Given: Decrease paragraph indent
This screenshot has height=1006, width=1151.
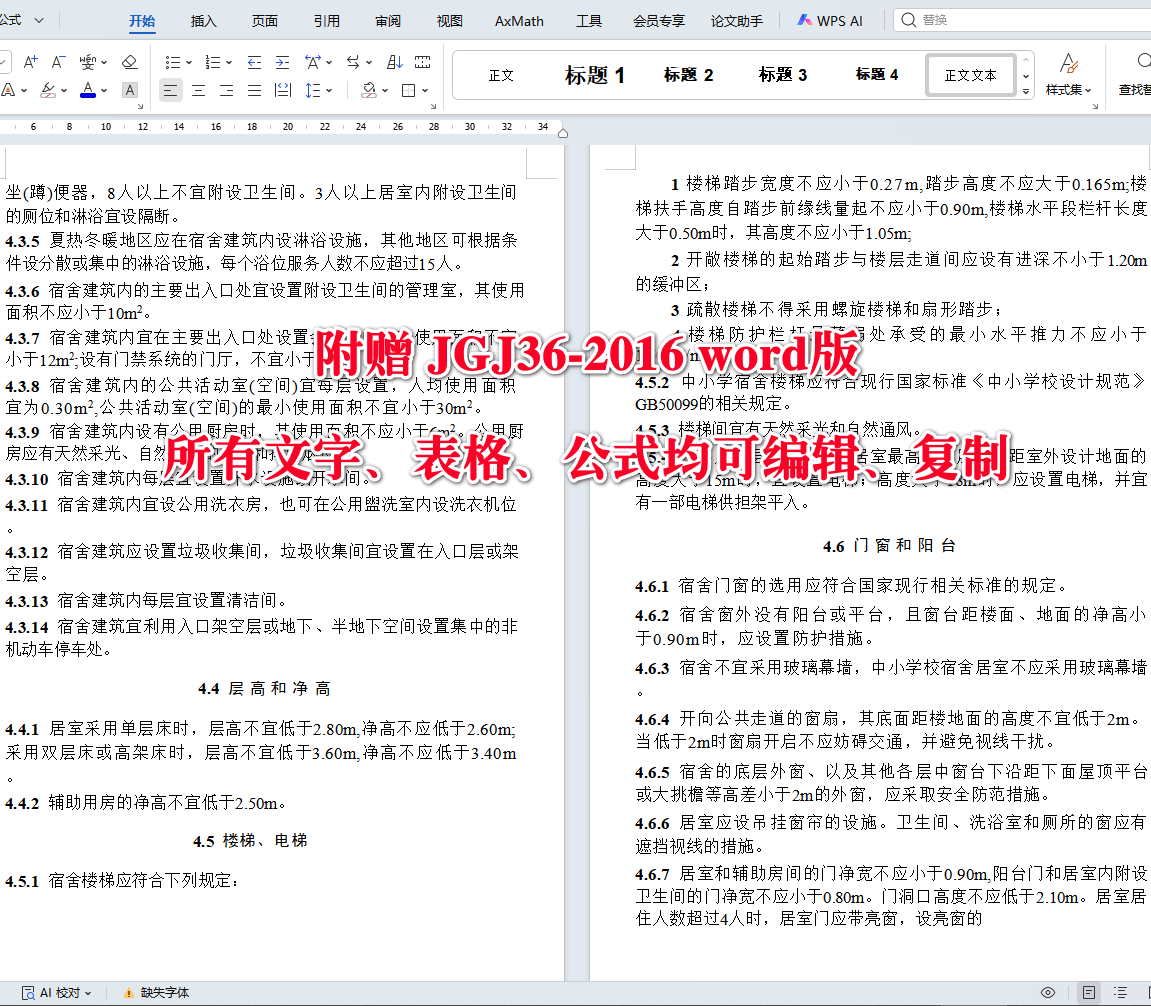Looking at the screenshot, I should [x=254, y=62].
